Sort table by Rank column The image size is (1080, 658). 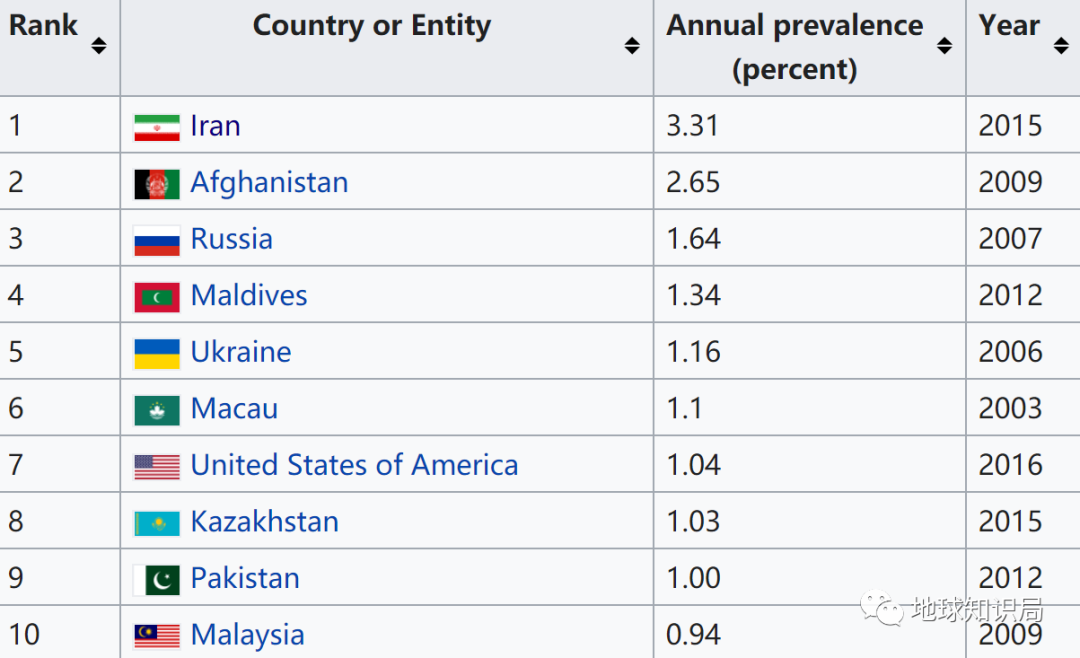tap(98, 45)
